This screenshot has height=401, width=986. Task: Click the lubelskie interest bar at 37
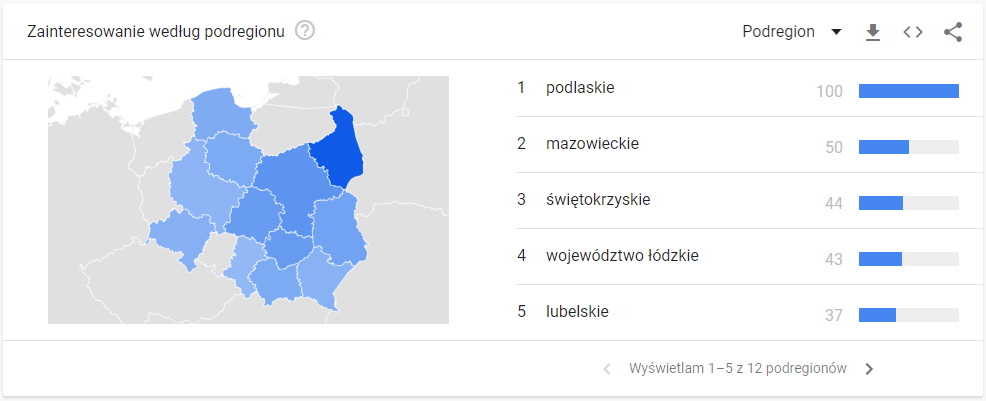(878, 315)
